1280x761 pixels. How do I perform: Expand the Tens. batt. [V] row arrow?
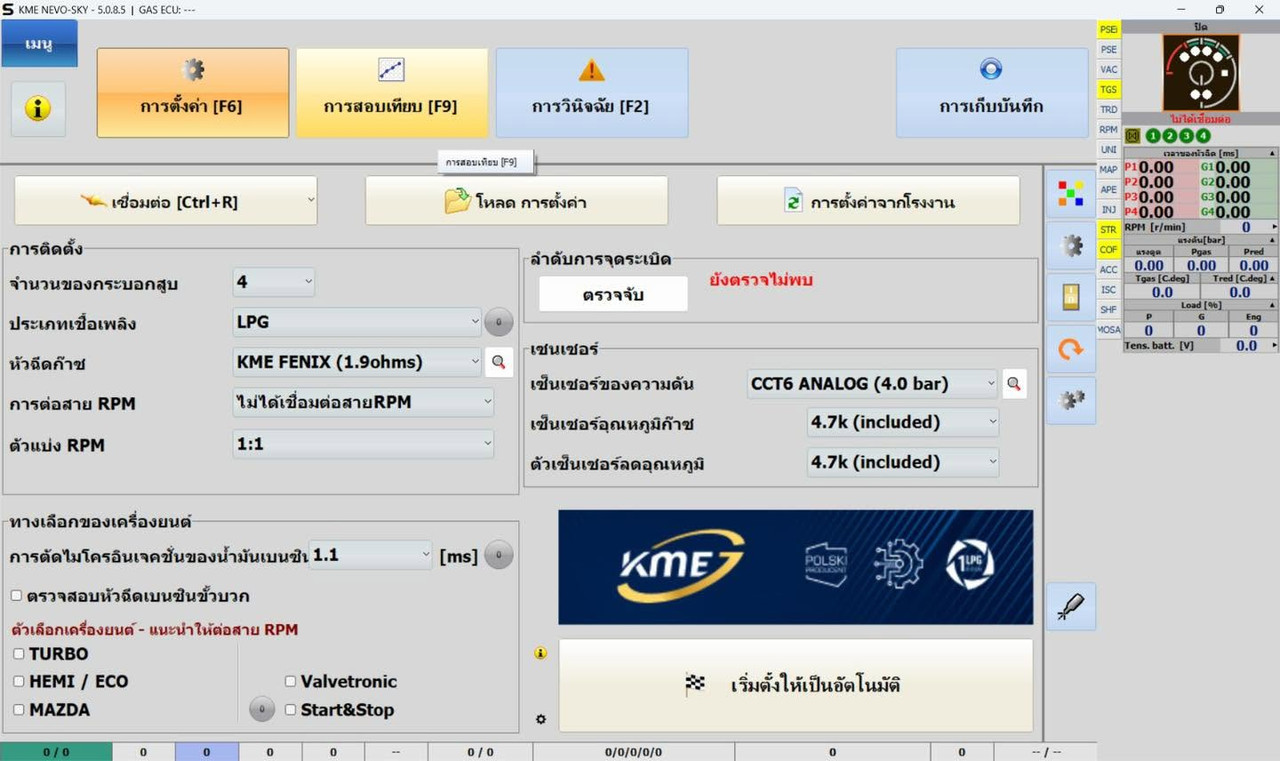(1274, 345)
